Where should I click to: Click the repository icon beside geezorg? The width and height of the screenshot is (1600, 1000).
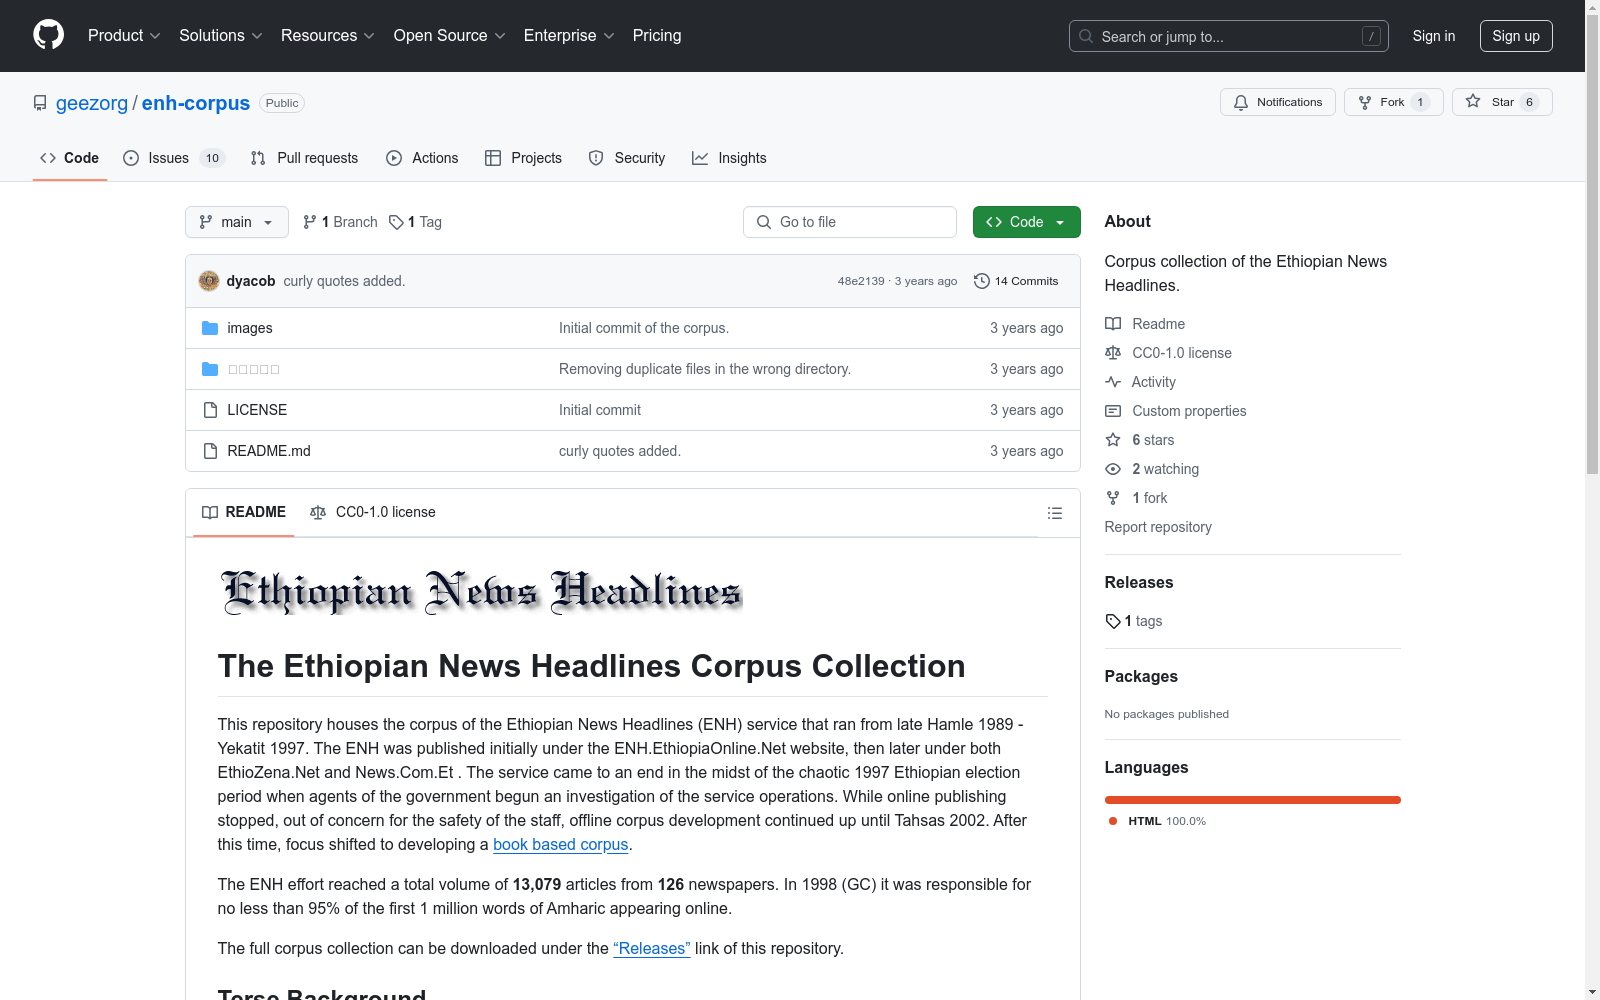(40, 103)
